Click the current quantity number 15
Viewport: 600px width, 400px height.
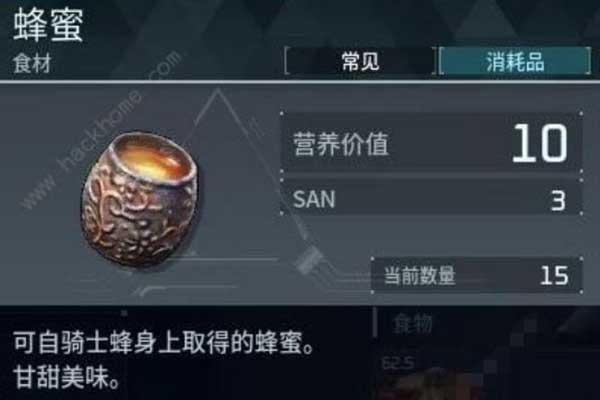pos(554,276)
